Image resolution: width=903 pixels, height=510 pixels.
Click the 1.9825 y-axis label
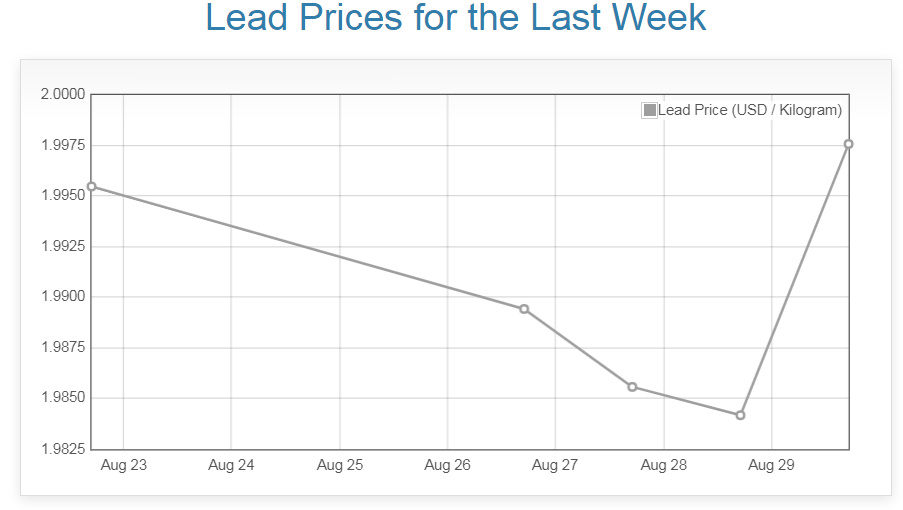[x=62, y=449]
